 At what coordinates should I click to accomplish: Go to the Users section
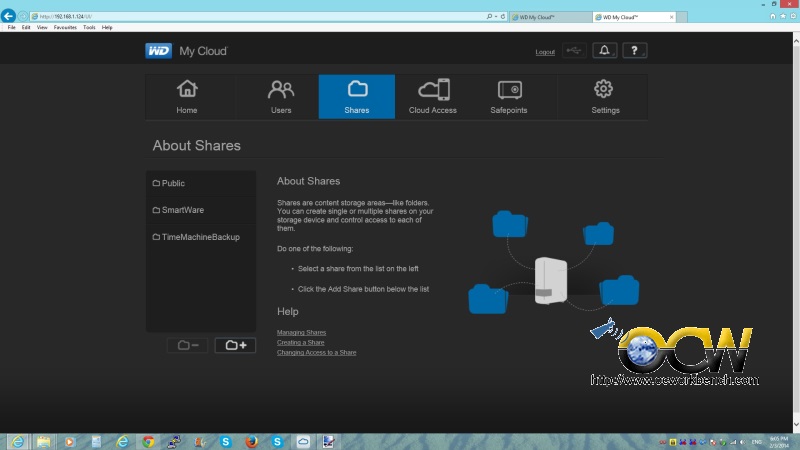(281, 97)
